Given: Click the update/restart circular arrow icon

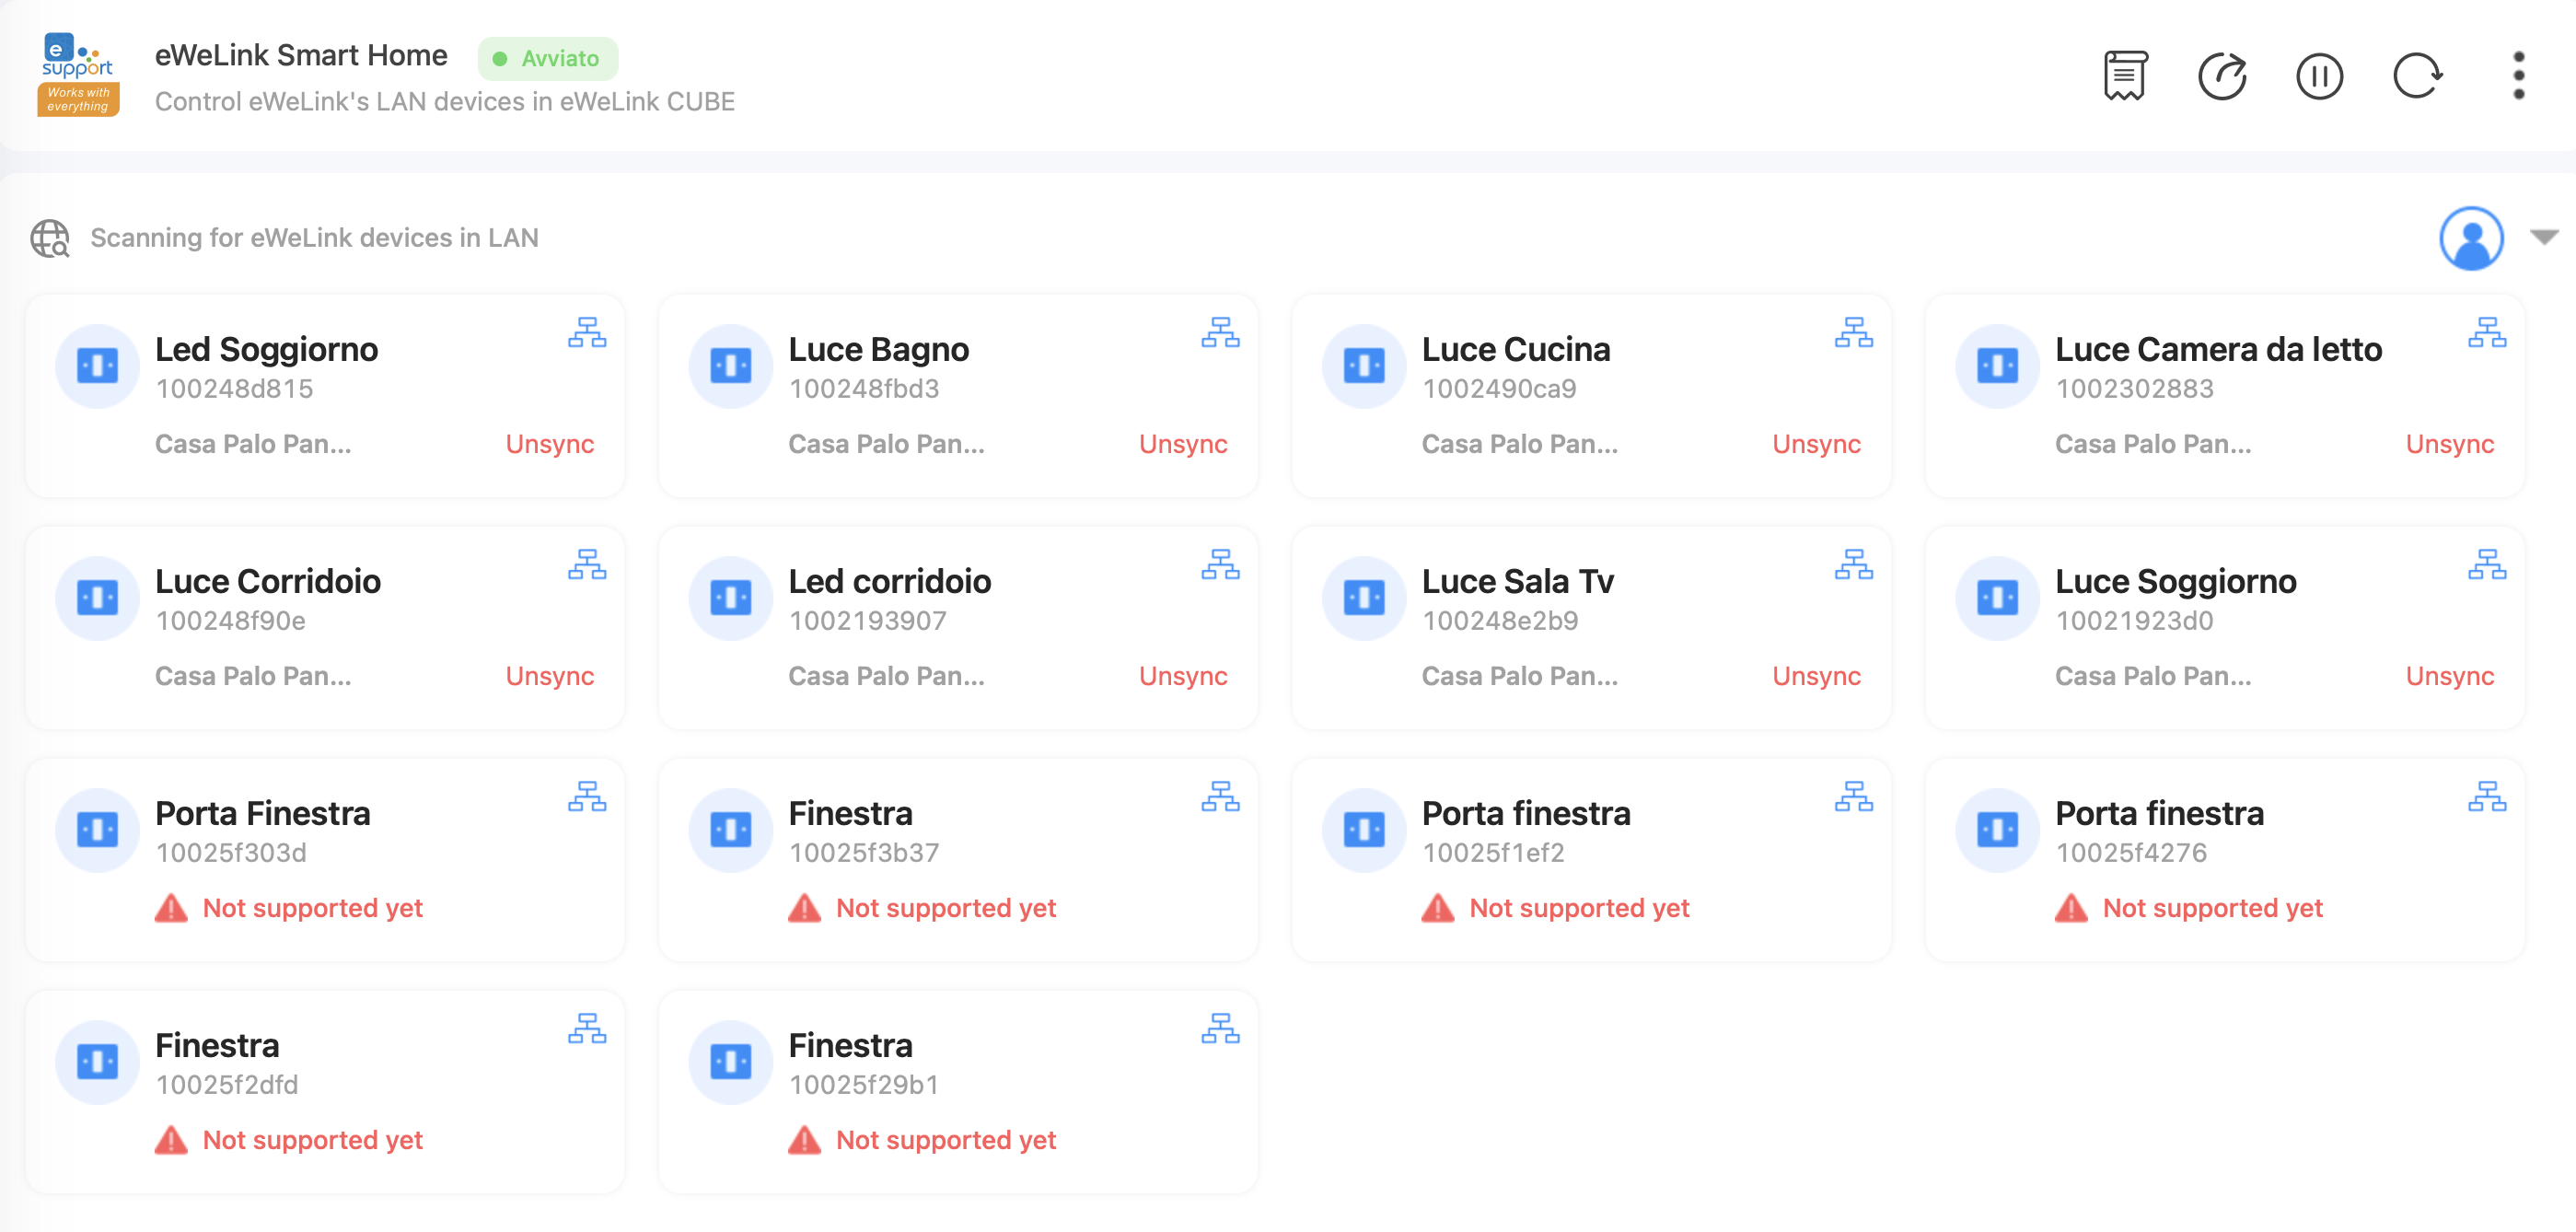Looking at the screenshot, I should click(2222, 76).
